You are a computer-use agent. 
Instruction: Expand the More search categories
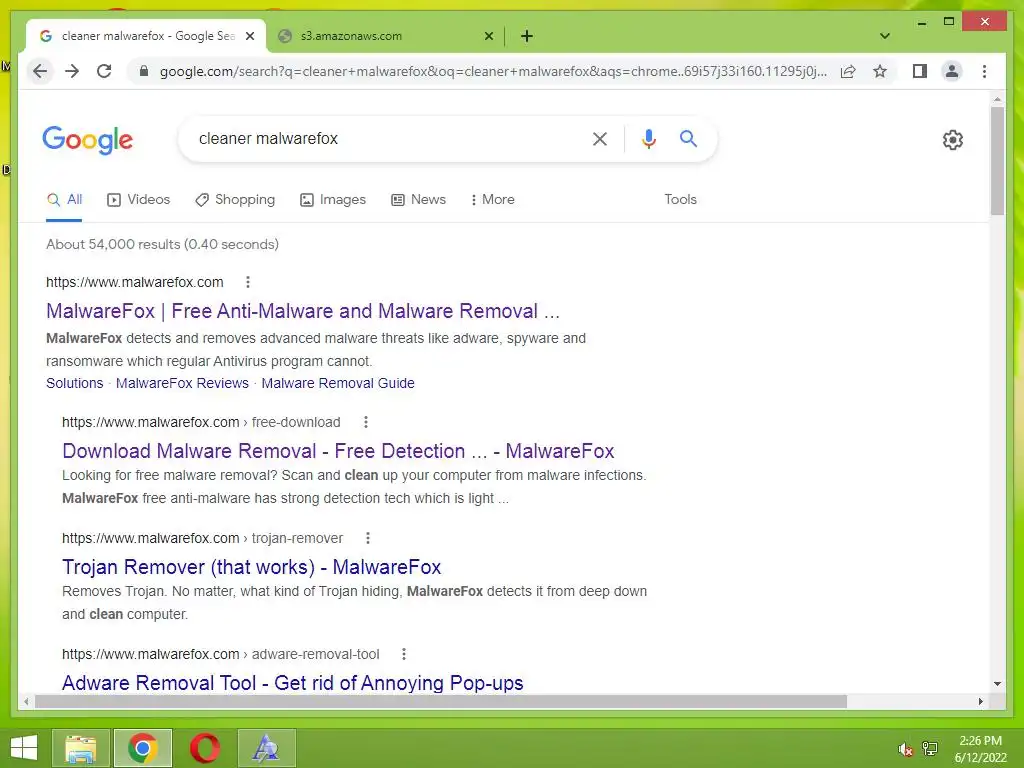tap(492, 200)
